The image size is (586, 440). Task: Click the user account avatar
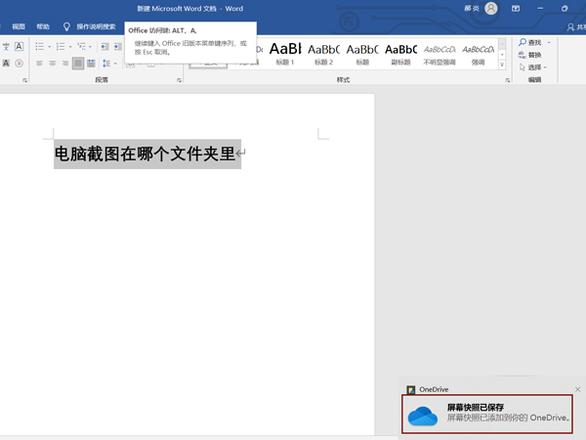[x=491, y=8]
